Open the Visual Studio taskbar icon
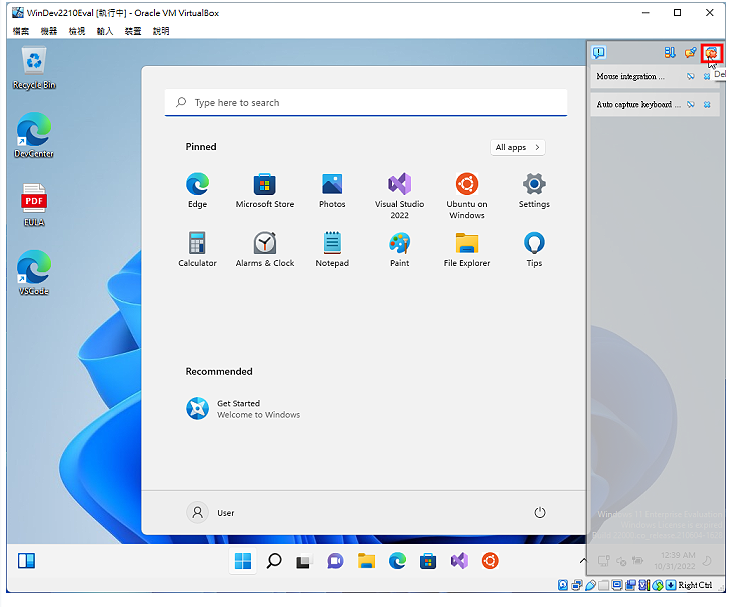The height and width of the screenshot is (607, 741). point(459,561)
